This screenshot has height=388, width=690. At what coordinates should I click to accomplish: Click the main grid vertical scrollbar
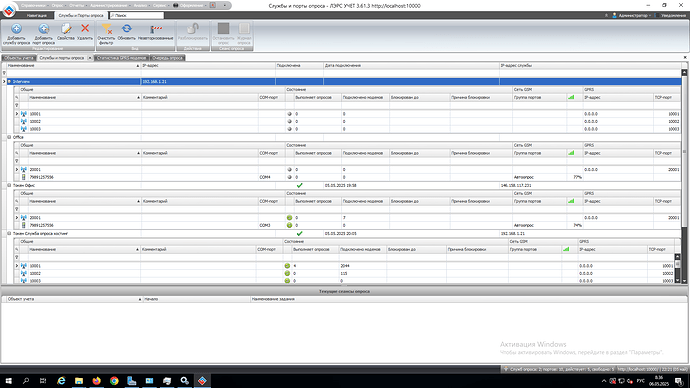click(x=684, y=176)
